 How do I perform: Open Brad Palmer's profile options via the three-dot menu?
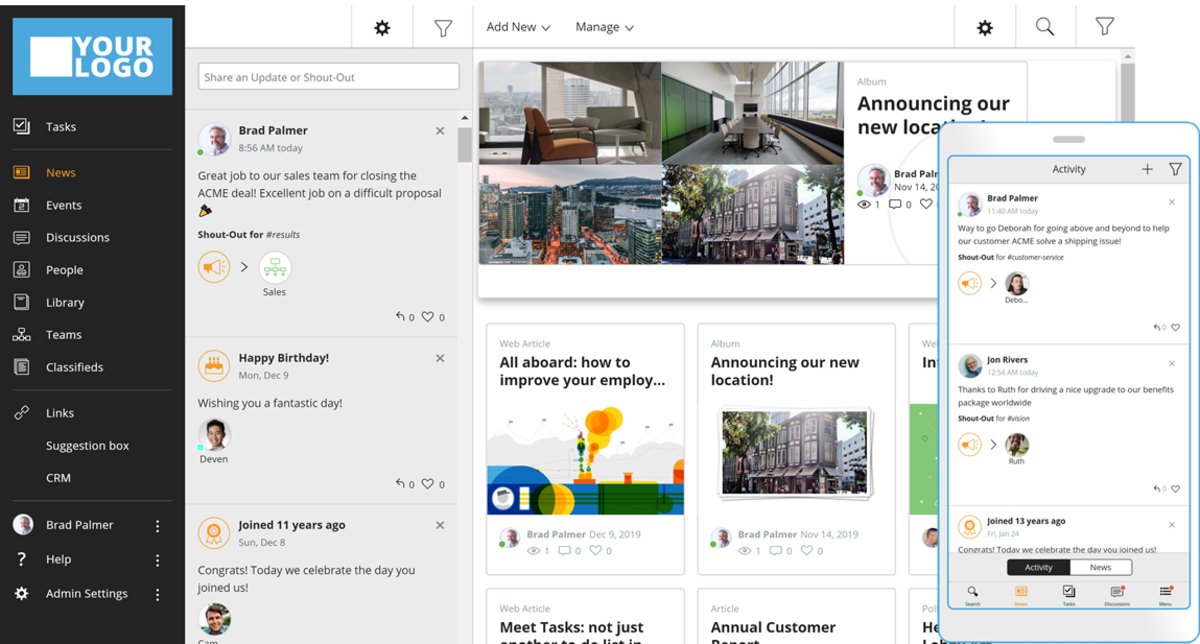[157, 524]
